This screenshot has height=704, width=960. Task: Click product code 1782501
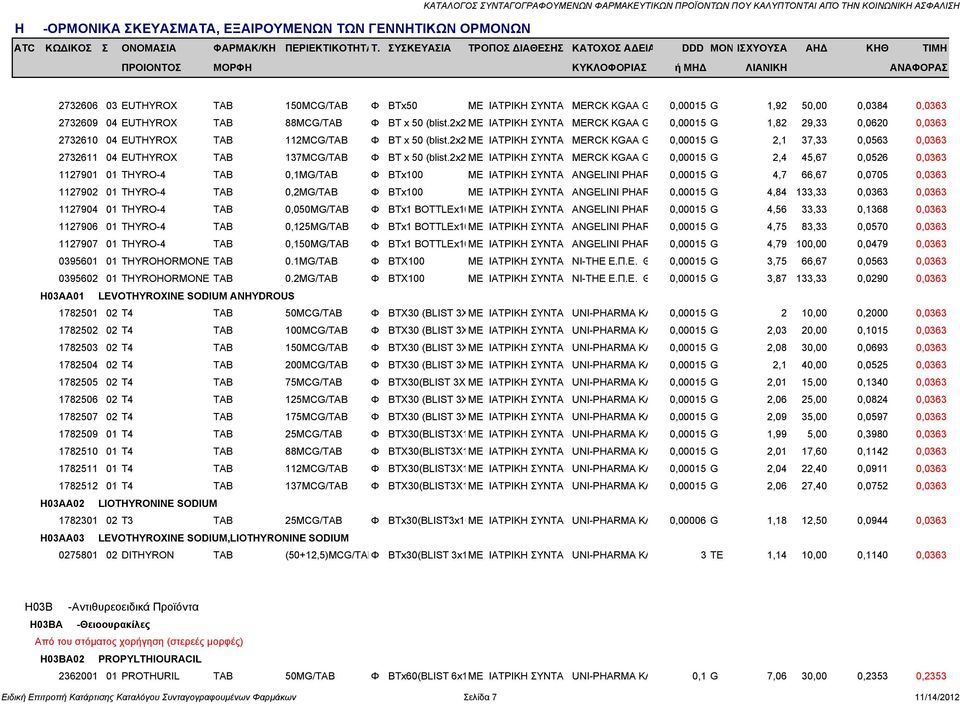click(x=78, y=313)
